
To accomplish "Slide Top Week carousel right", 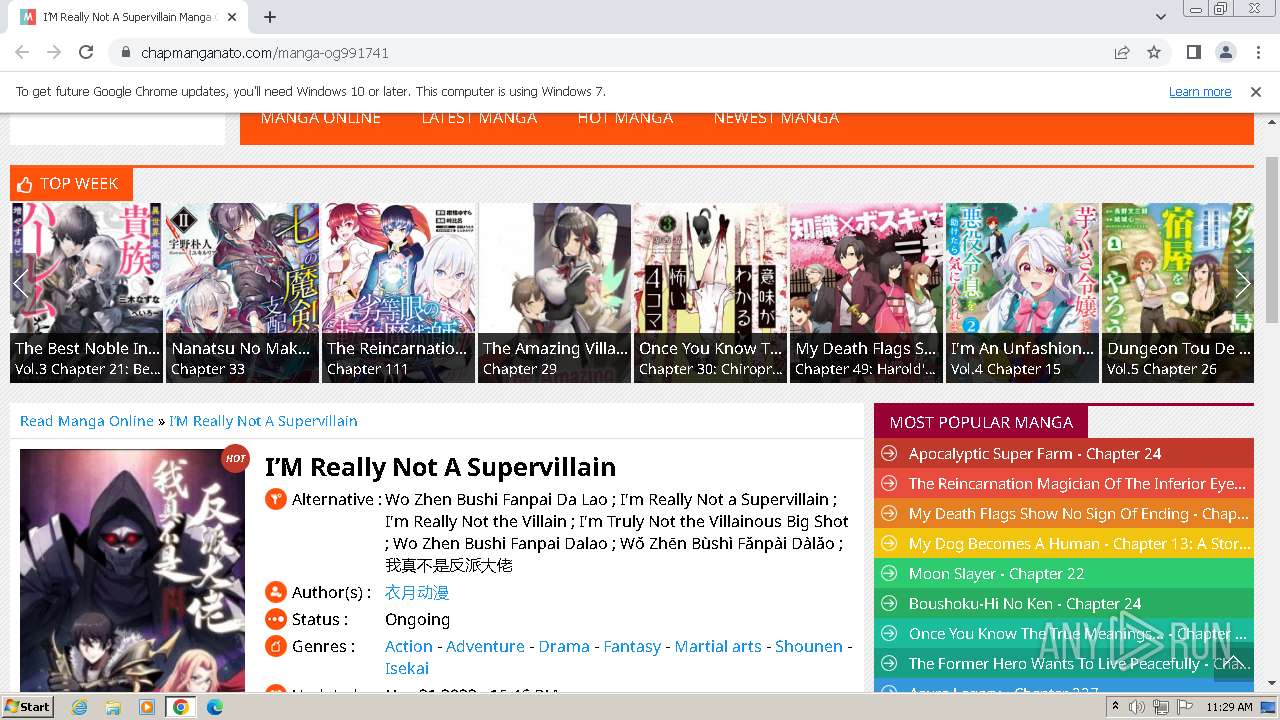I will point(1243,284).
